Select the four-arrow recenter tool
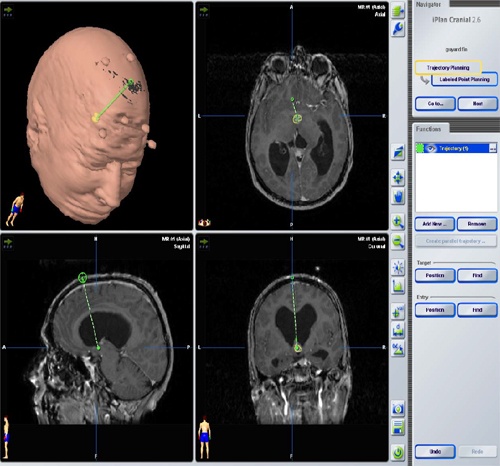The image size is (500, 466). point(398,177)
